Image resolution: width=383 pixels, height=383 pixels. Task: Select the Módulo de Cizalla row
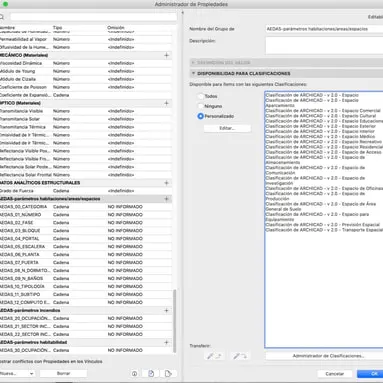[86, 79]
